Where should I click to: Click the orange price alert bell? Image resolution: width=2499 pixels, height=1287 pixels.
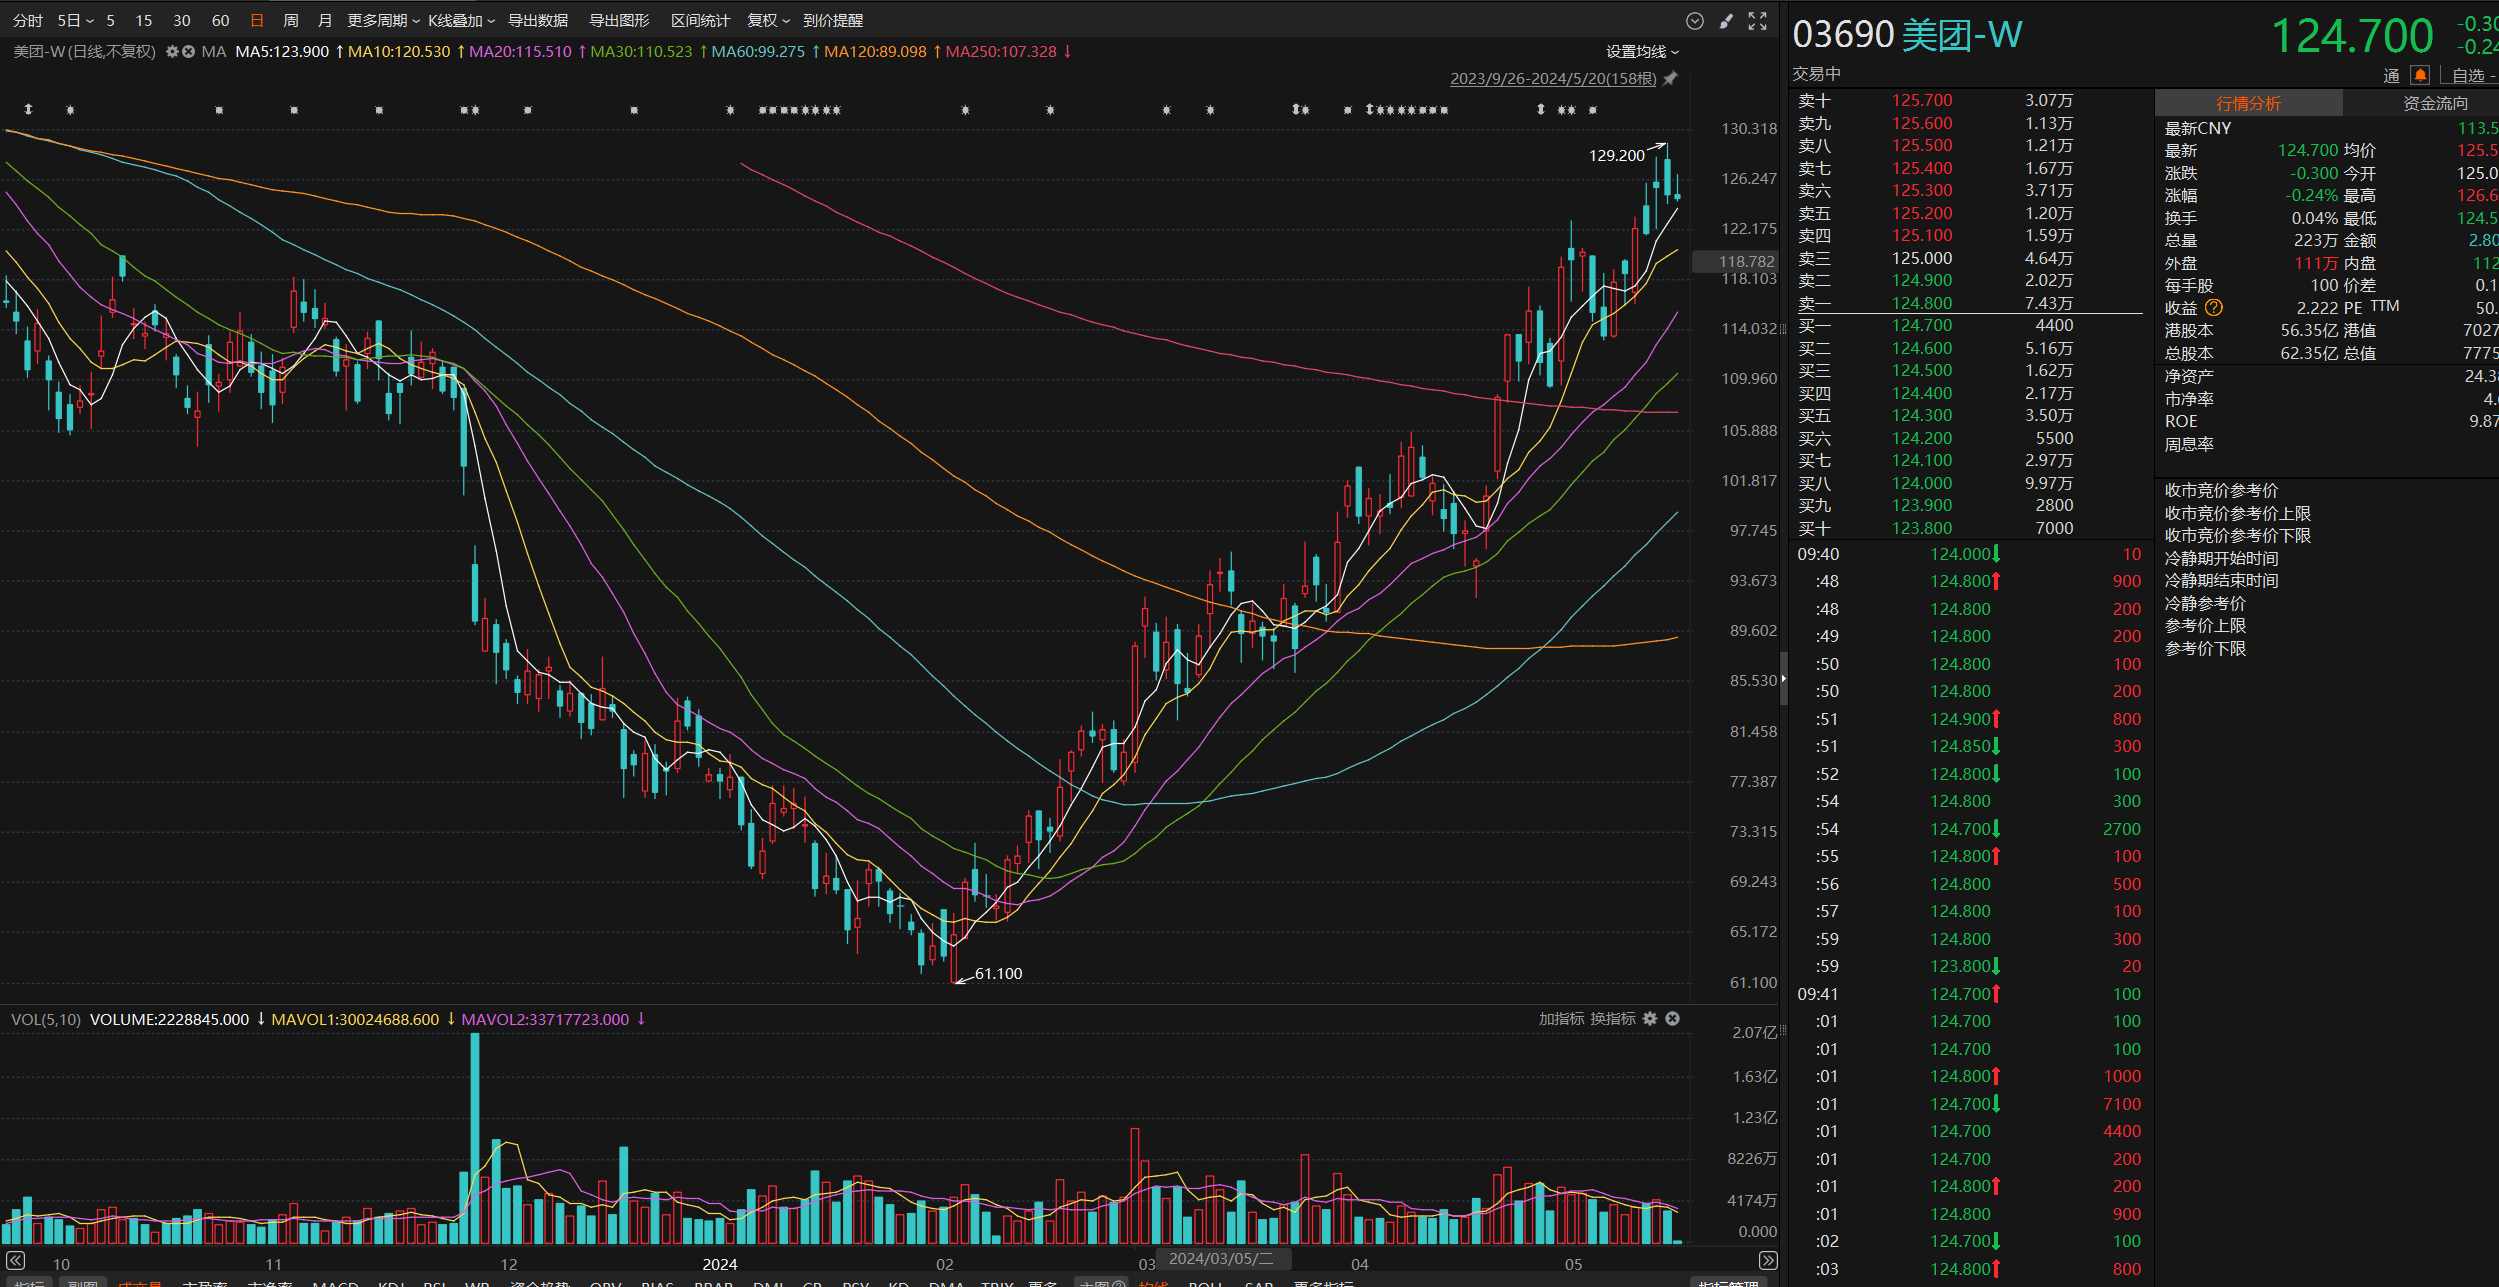(2420, 75)
